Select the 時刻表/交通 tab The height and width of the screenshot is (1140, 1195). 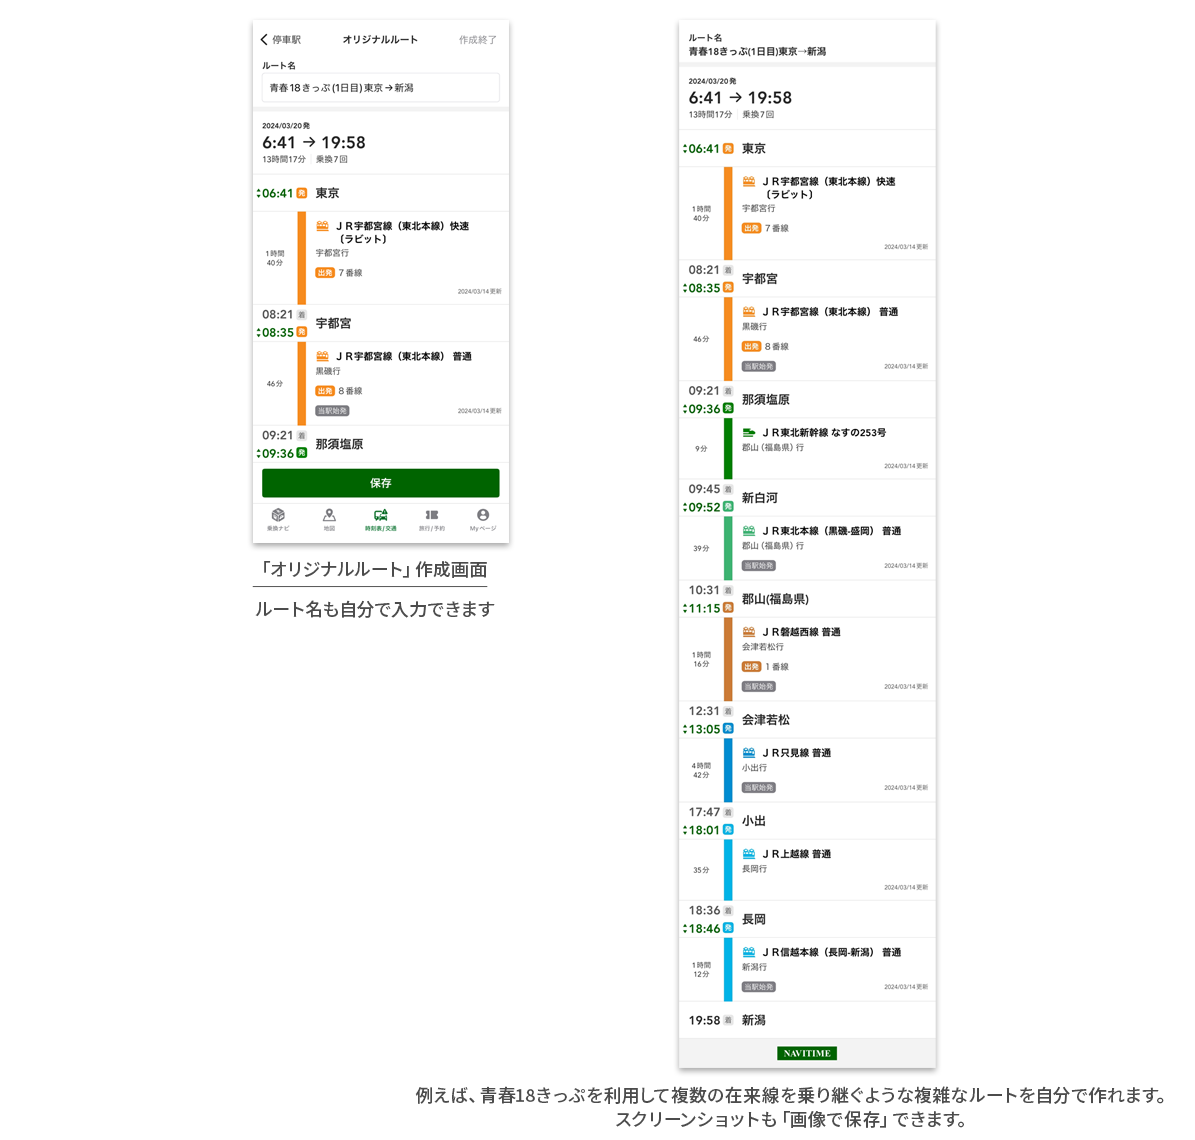(x=380, y=516)
